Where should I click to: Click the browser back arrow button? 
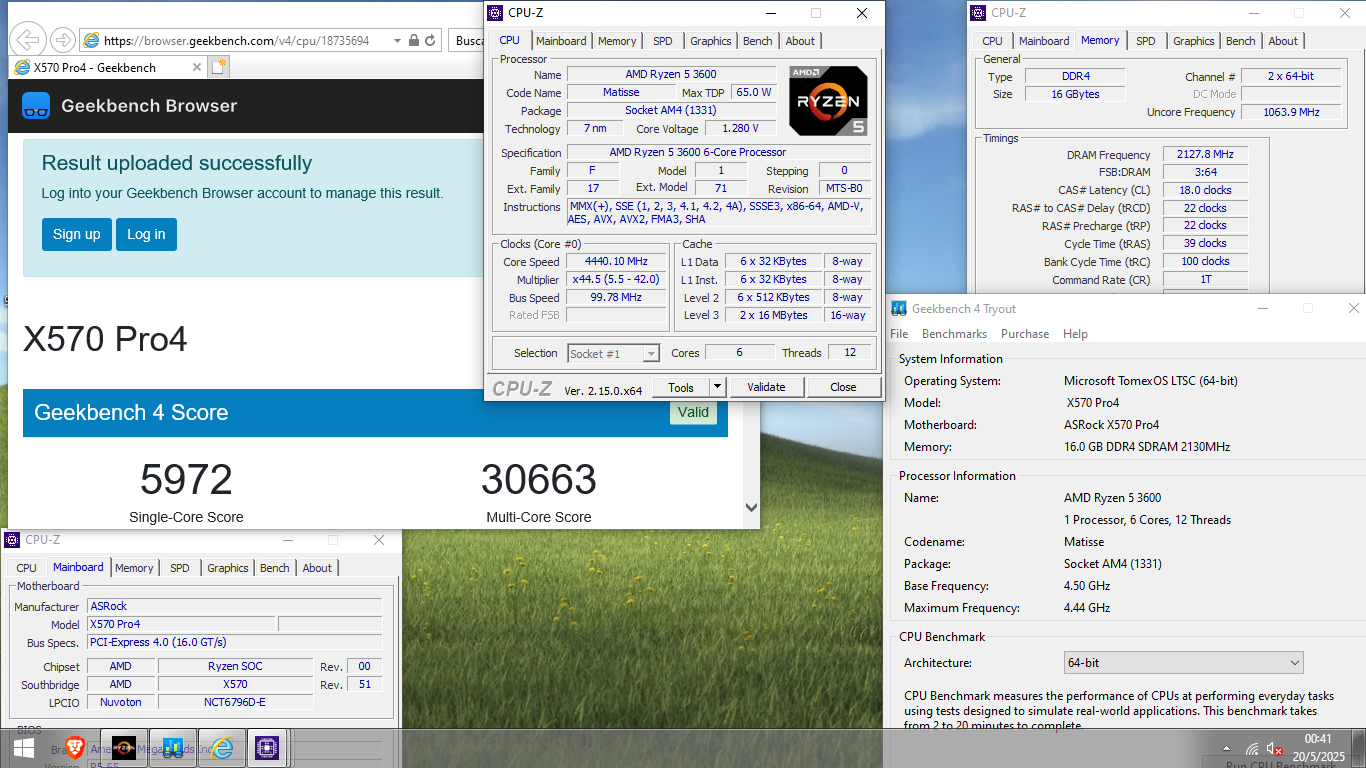29,40
